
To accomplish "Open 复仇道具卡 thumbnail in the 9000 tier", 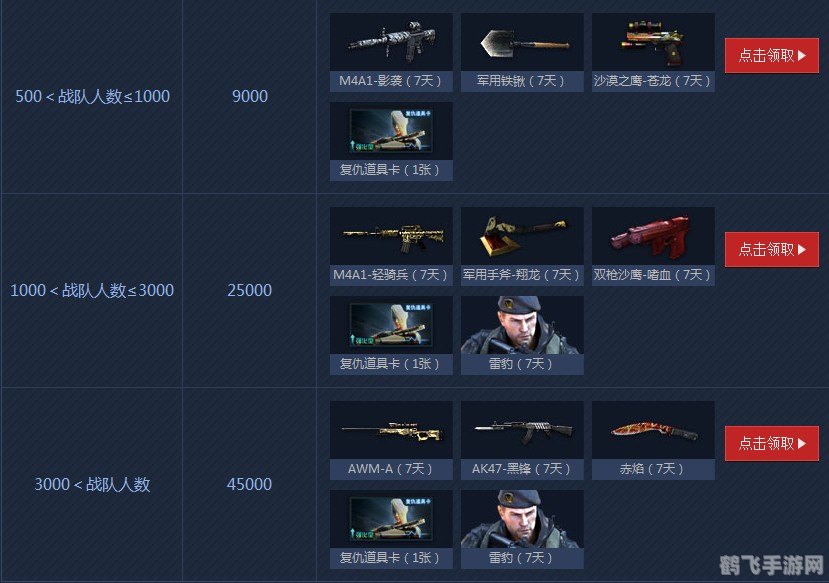I will 391,131.
